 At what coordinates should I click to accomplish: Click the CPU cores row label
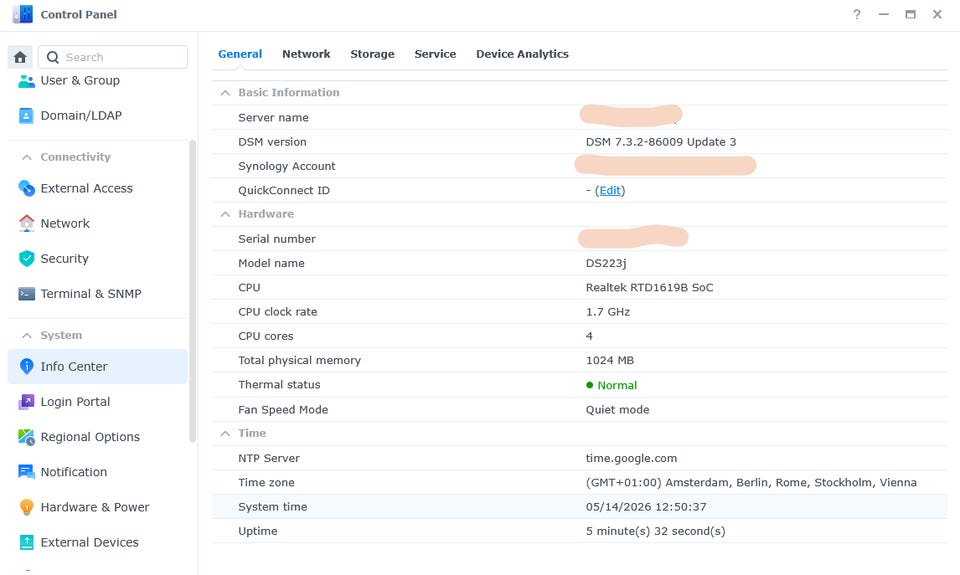pos(265,336)
